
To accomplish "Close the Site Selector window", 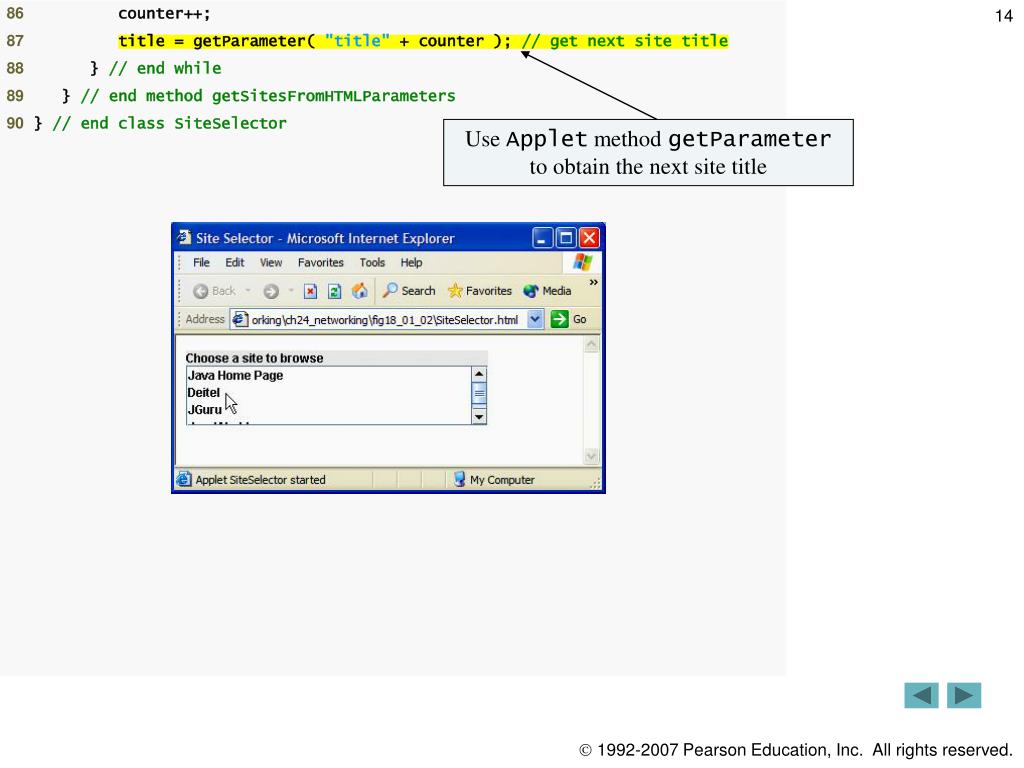I will click(x=589, y=238).
